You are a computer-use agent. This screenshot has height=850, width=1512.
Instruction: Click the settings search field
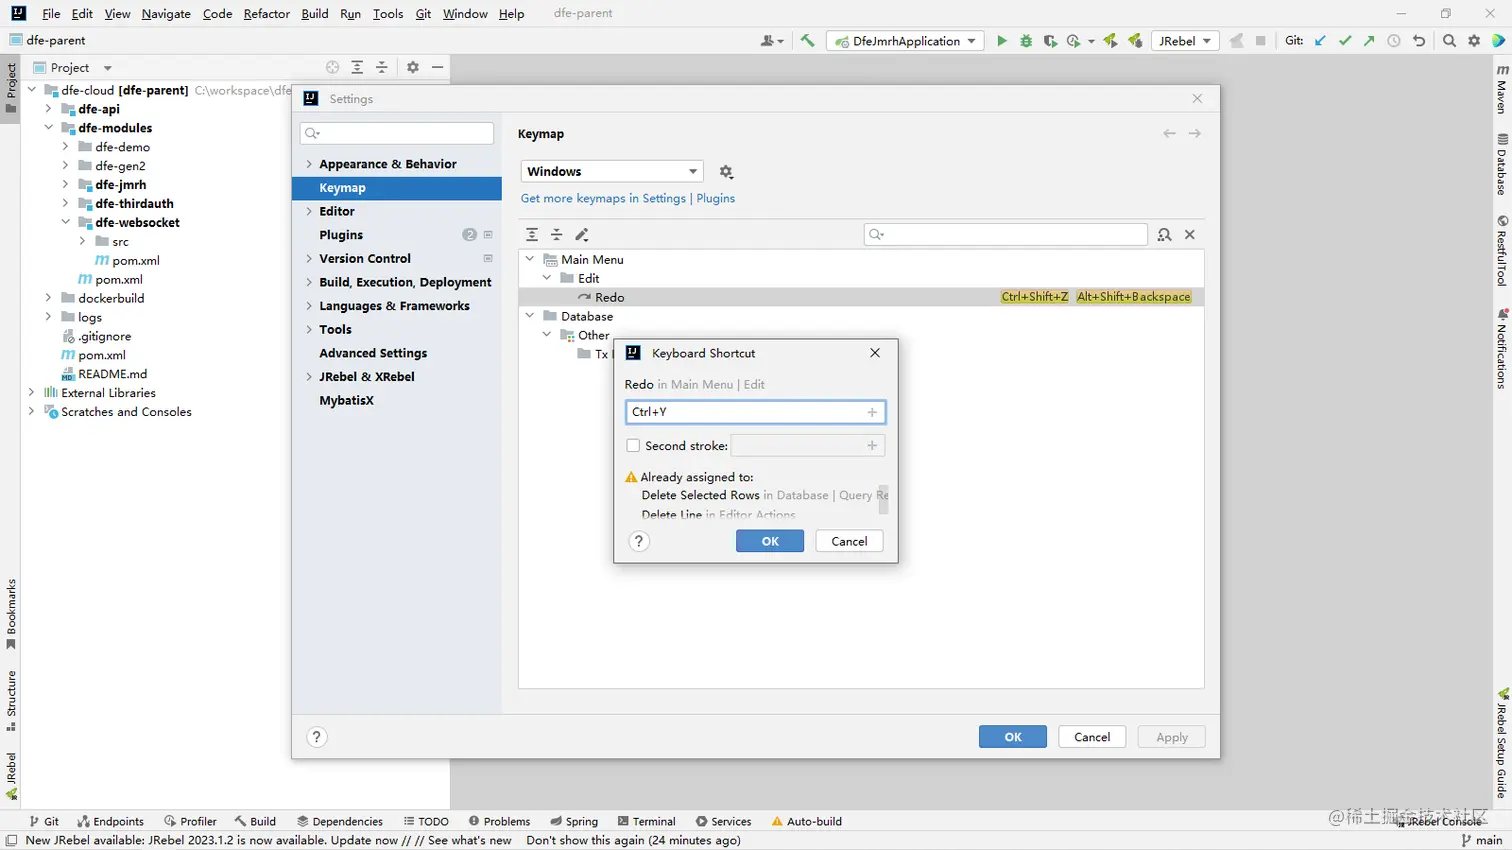[x=397, y=134]
